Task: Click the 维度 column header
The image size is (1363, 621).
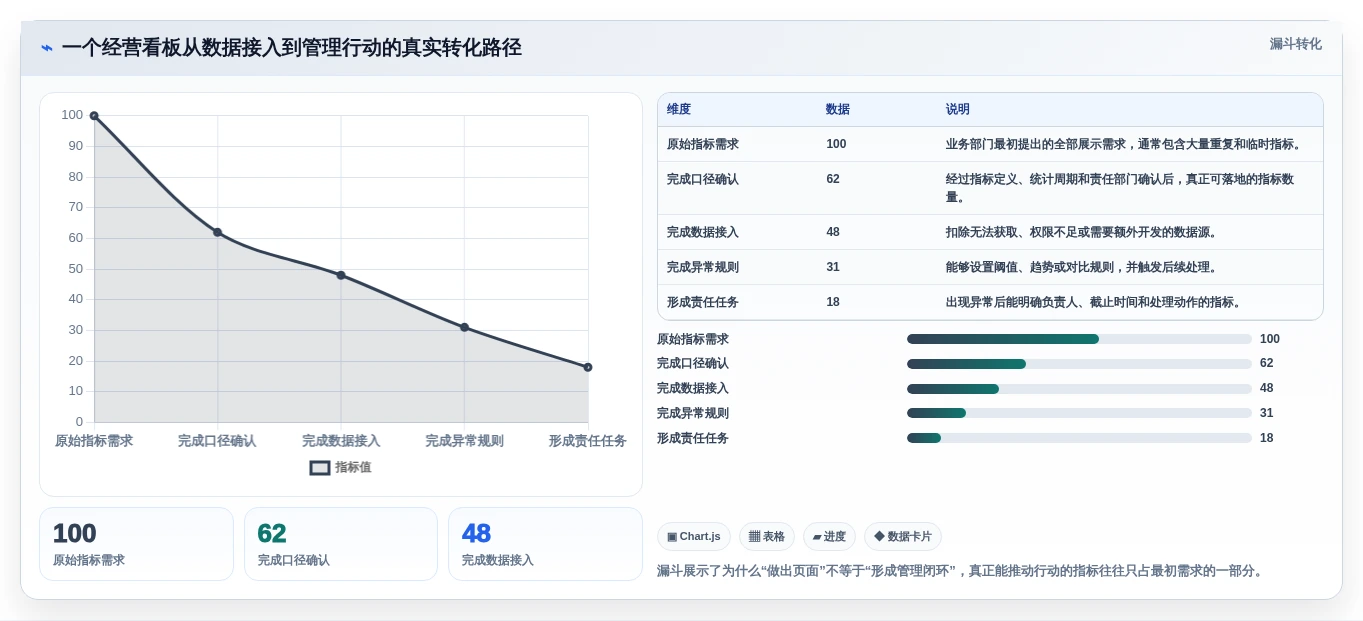Action: coord(679,109)
